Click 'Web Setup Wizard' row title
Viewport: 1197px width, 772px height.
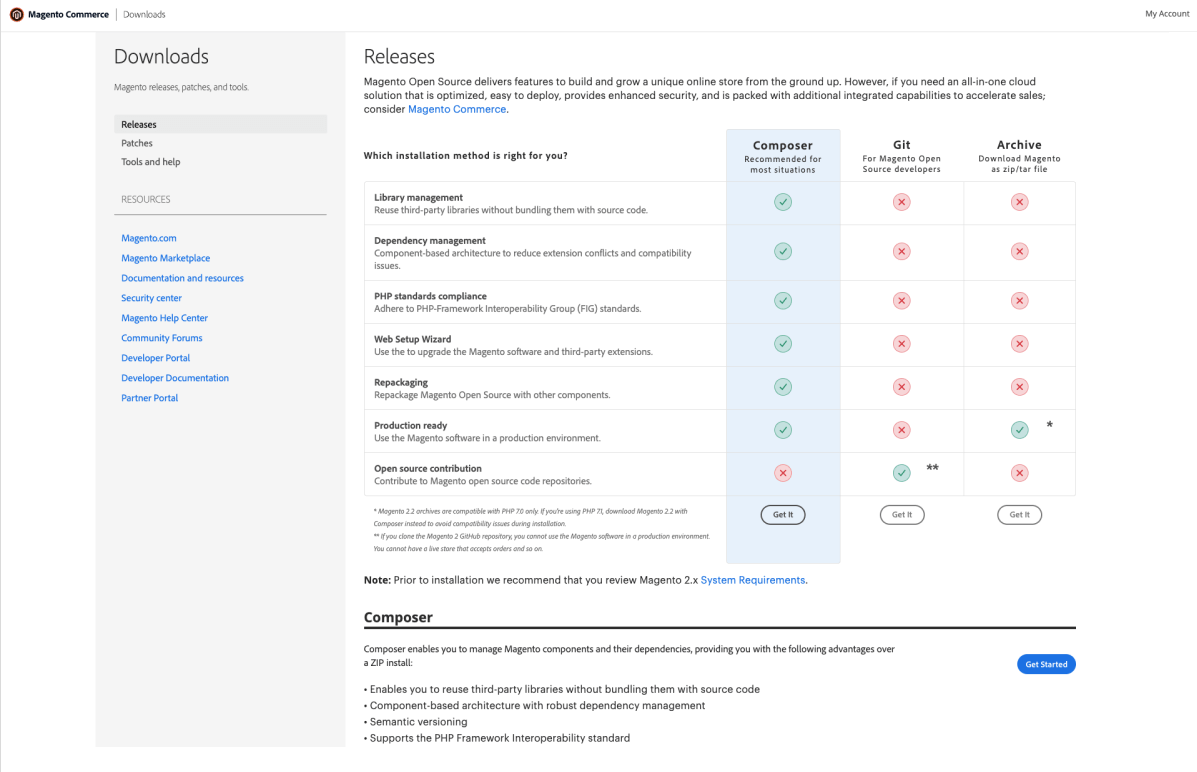412,339
